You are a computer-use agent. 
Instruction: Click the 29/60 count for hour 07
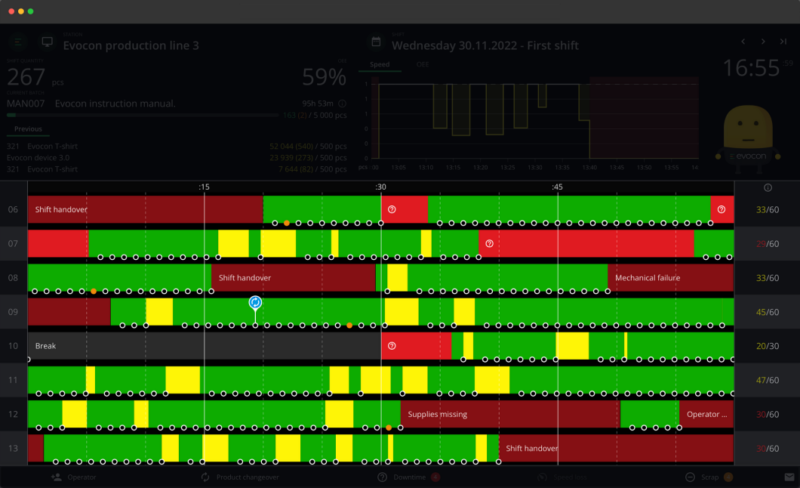[x=767, y=243]
